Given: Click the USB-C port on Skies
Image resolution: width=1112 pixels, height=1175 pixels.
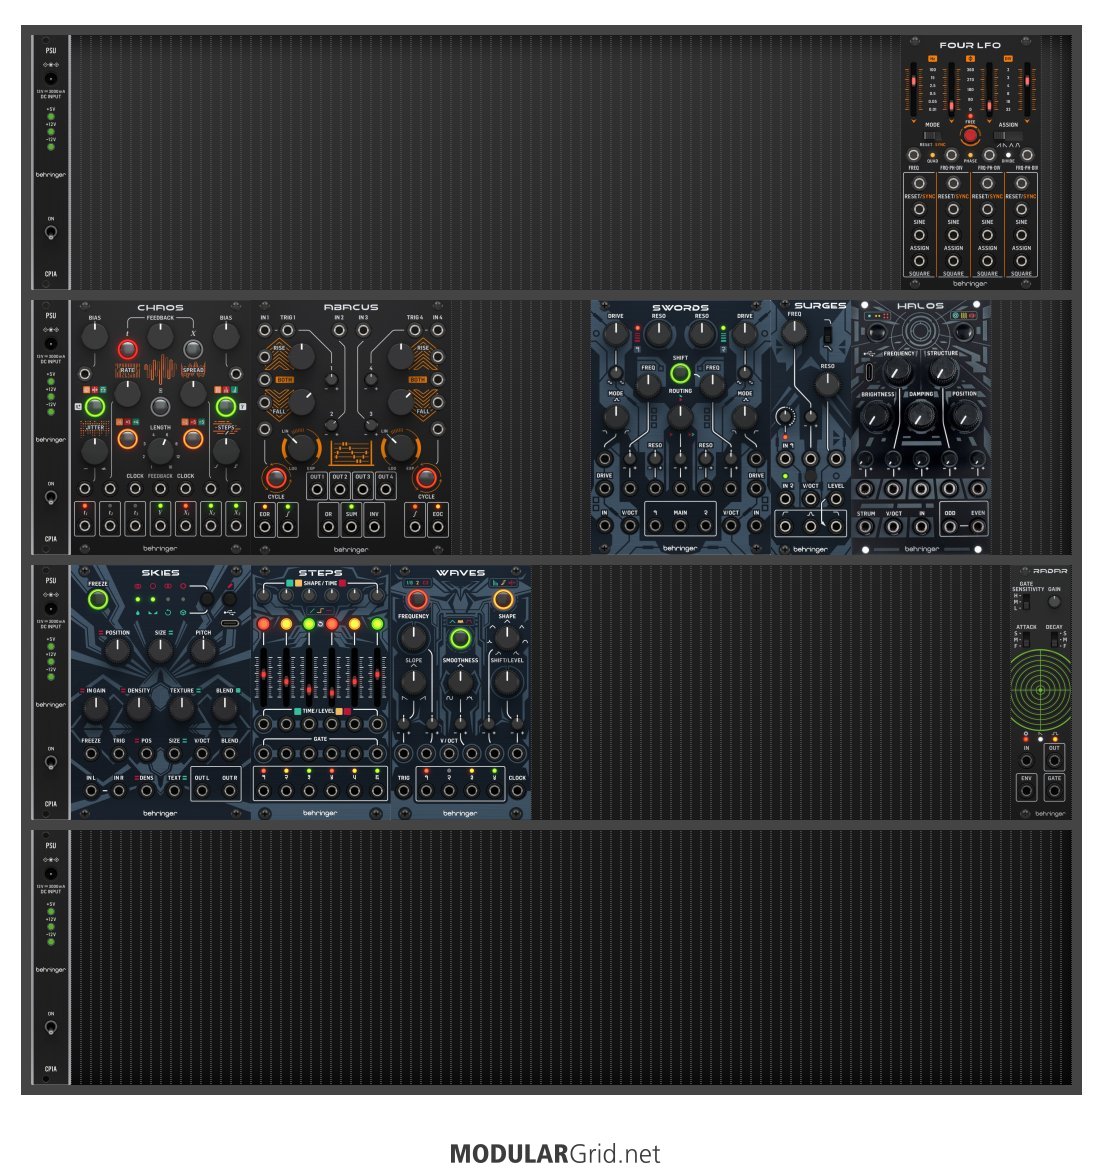Looking at the screenshot, I should coord(230,623).
